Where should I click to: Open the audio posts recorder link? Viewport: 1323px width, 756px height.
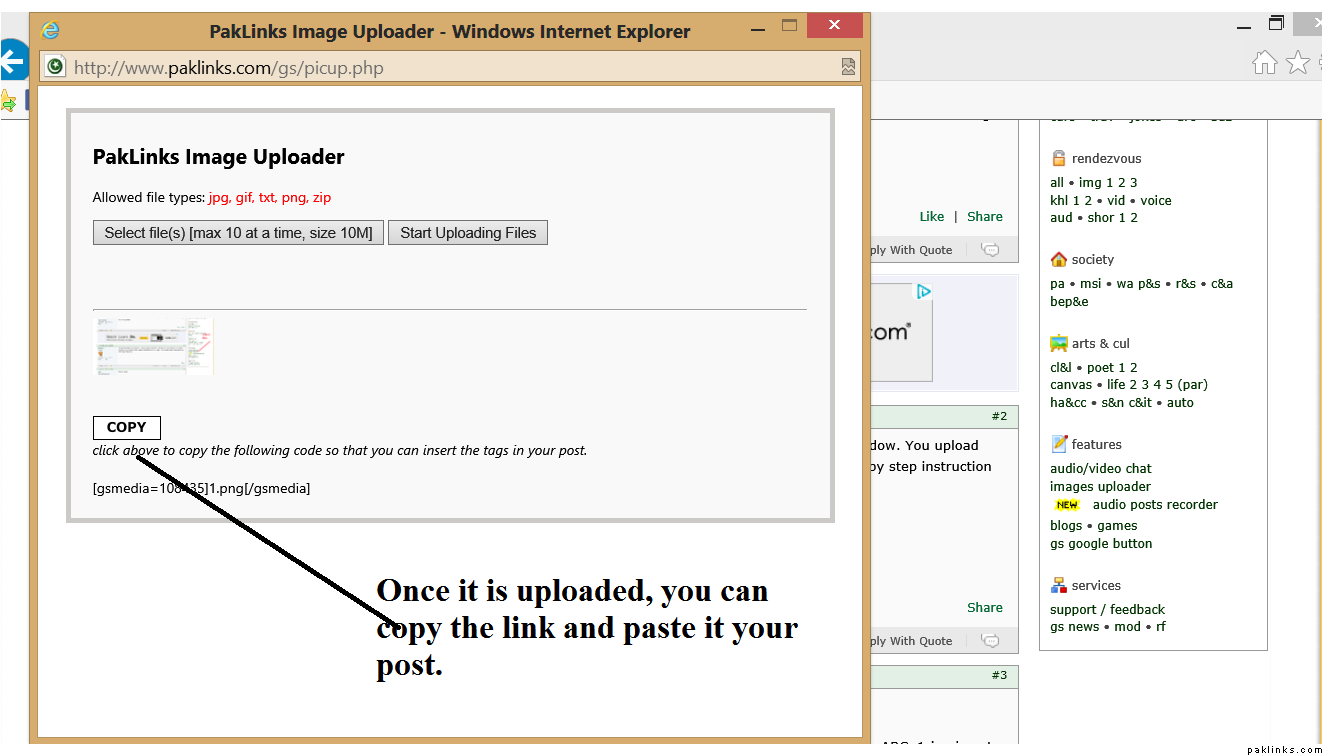1154,505
